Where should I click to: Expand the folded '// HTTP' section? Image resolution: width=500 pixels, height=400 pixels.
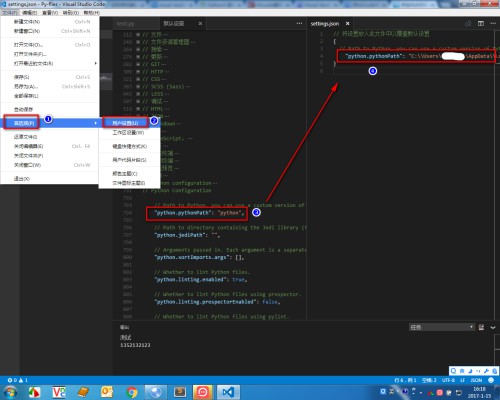pyautogui.click(x=138, y=72)
